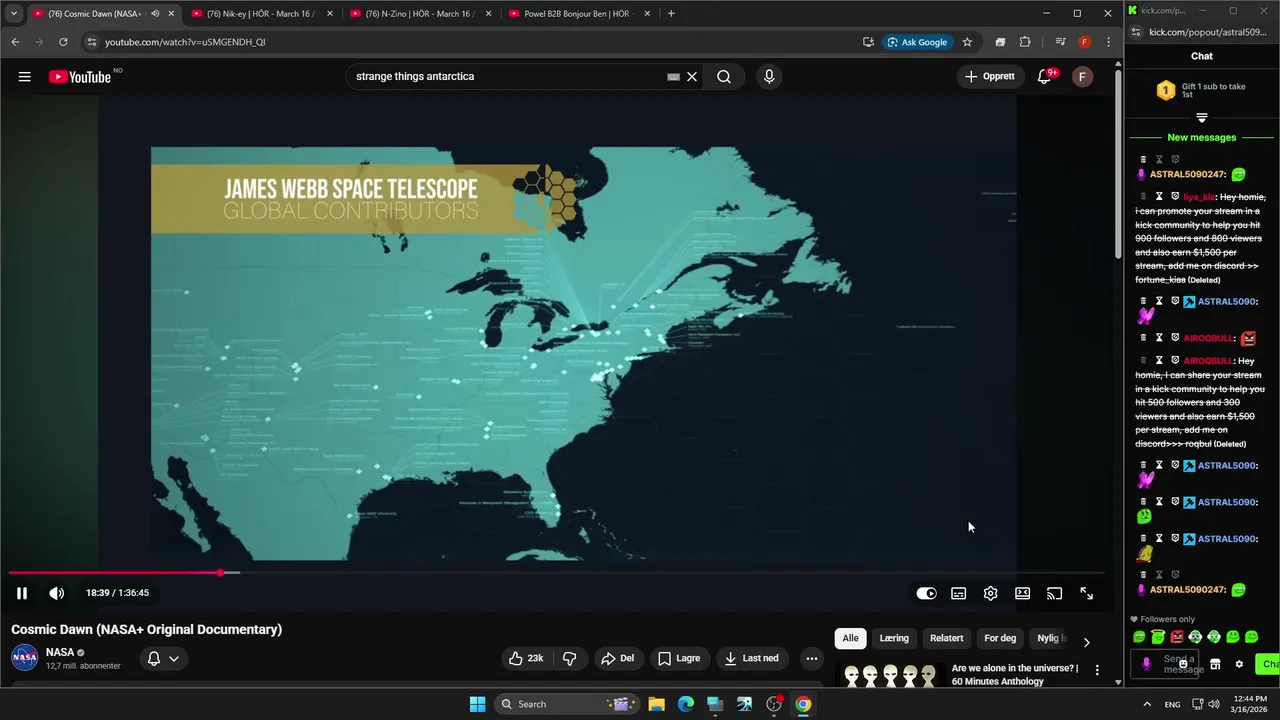Click Kick Send a message field
This screenshot has height=720, width=1280.
coord(1165,664)
